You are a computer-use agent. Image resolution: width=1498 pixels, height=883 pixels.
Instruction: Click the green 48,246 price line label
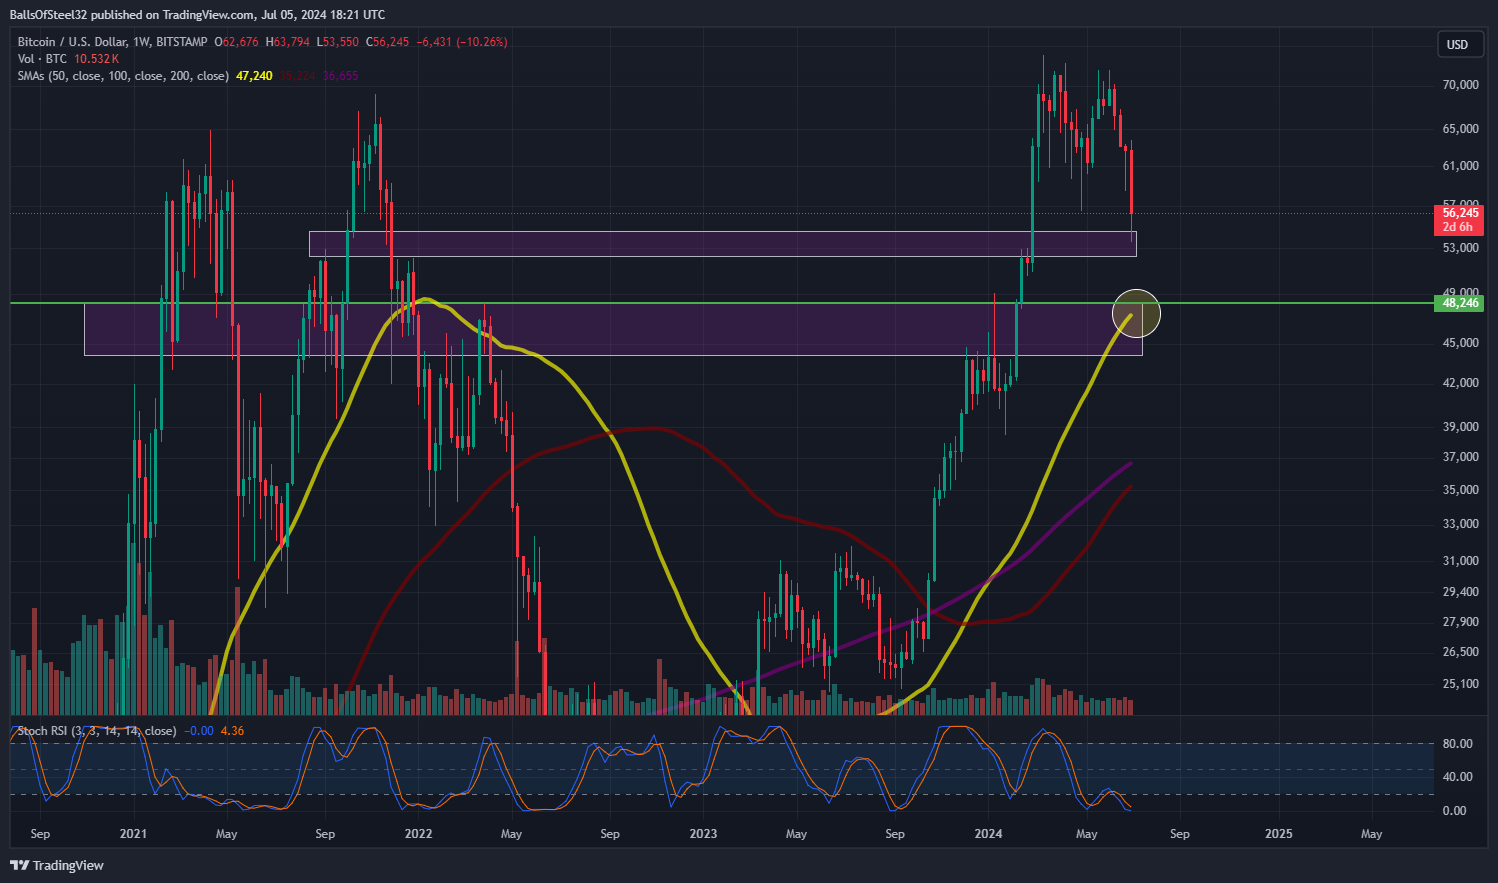pyautogui.click(x=1460, y=303)
